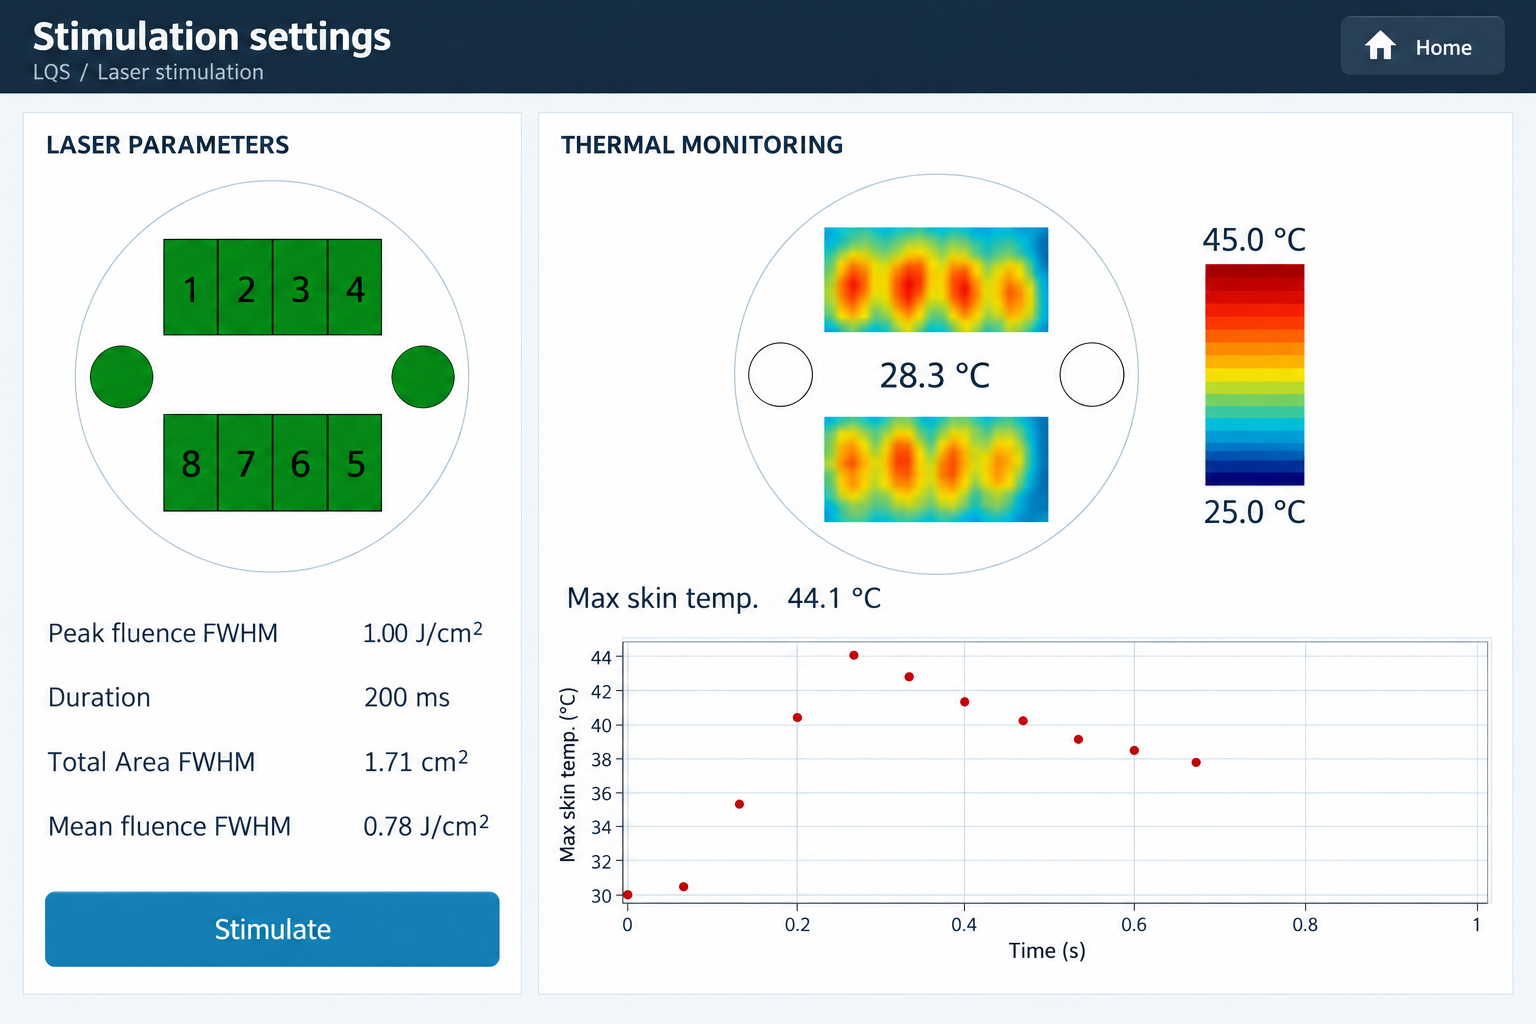The height and width of the screenshot is (1024, 1536).
Task: Click the right empty circle in thermal view
Action: point(1092,375)
